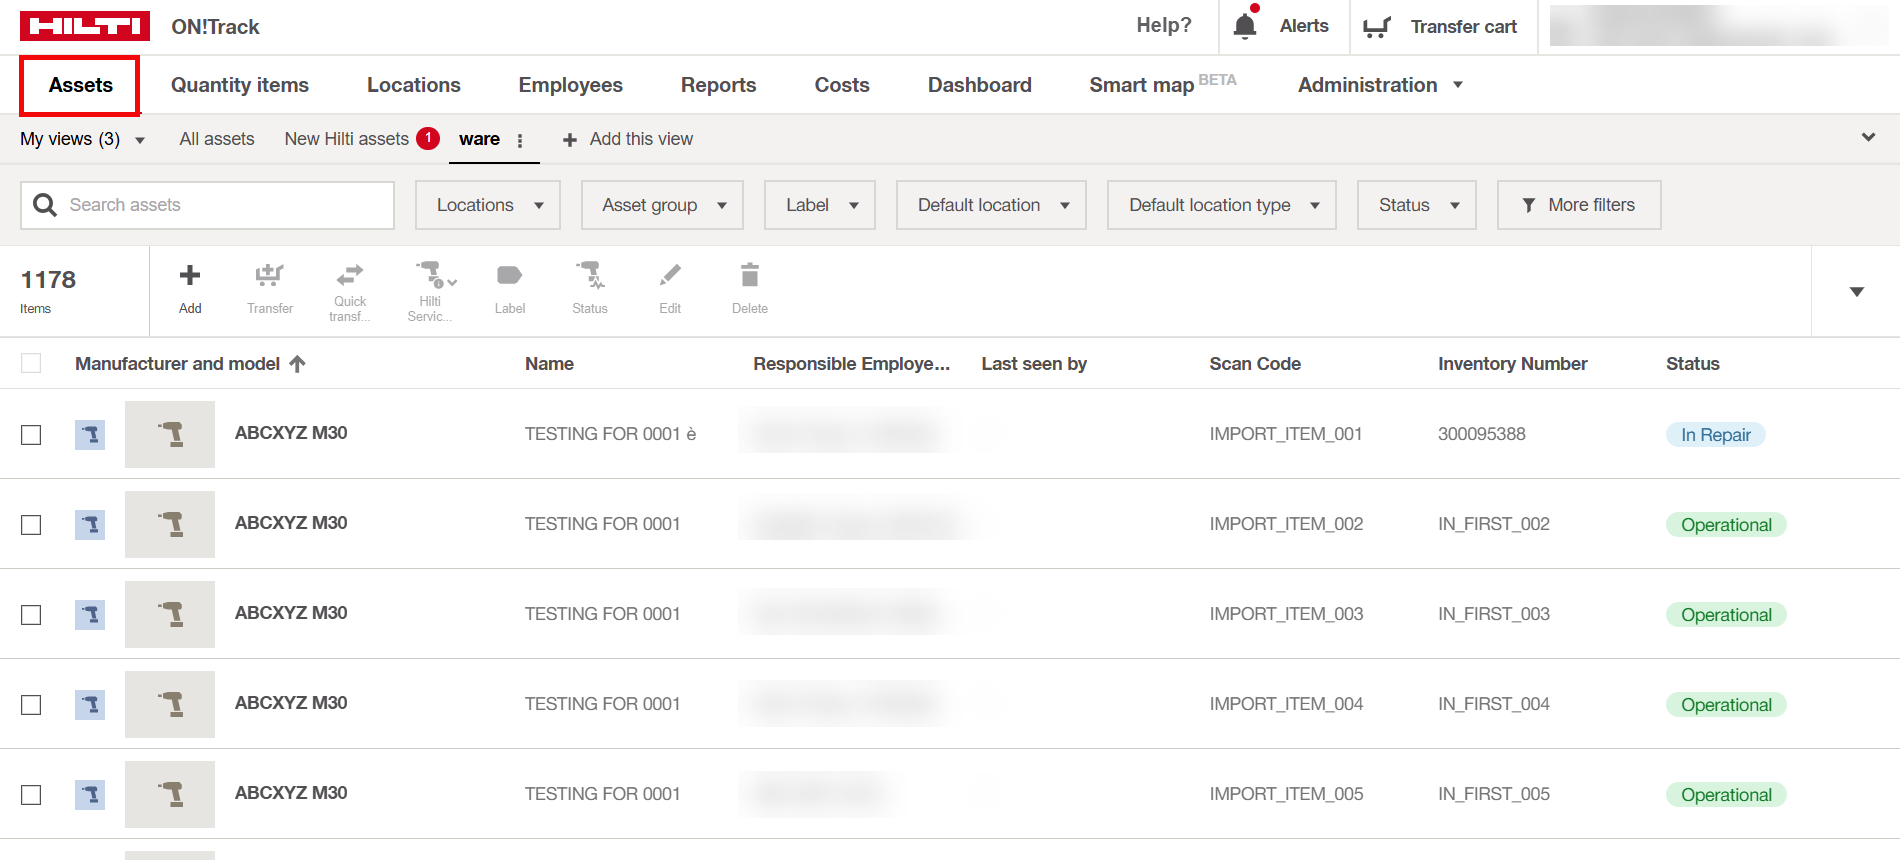
Task: Open the three-dot menu next to ware view
Action: (x=520, y=141)
